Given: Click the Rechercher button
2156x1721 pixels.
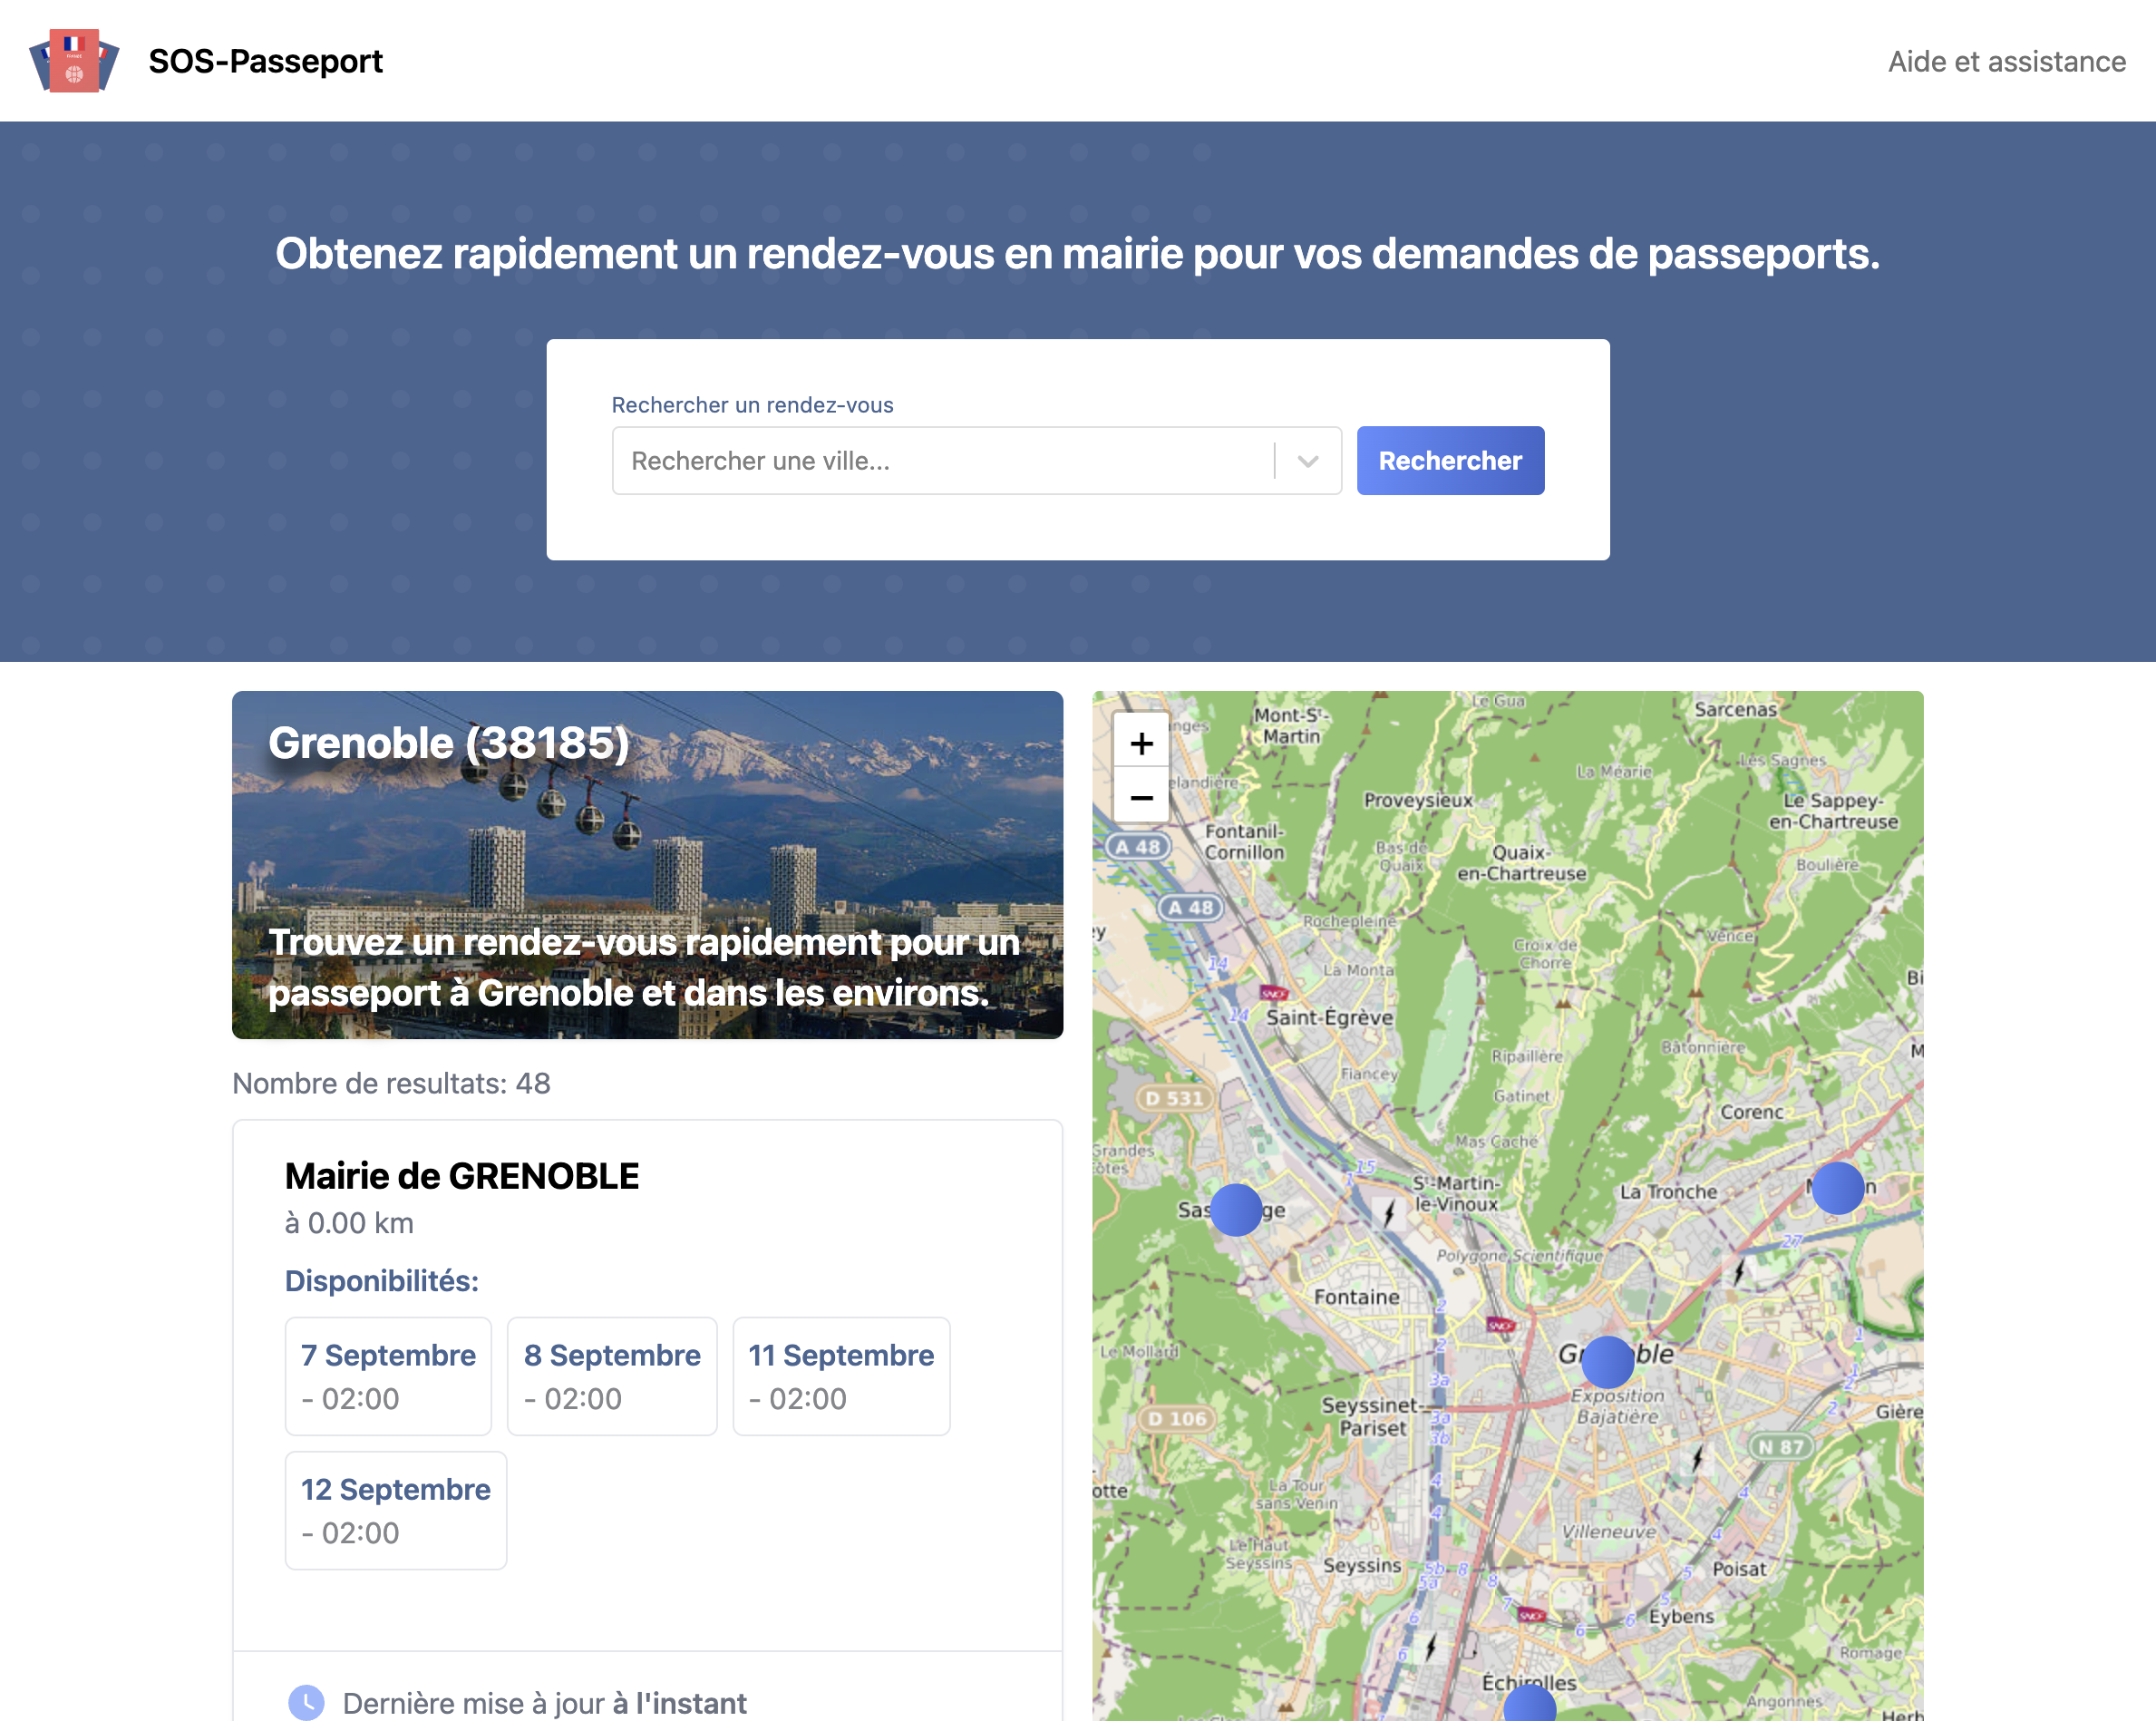Looking at the screenshot, I should pyautogui.click(x=1450, y=461).
